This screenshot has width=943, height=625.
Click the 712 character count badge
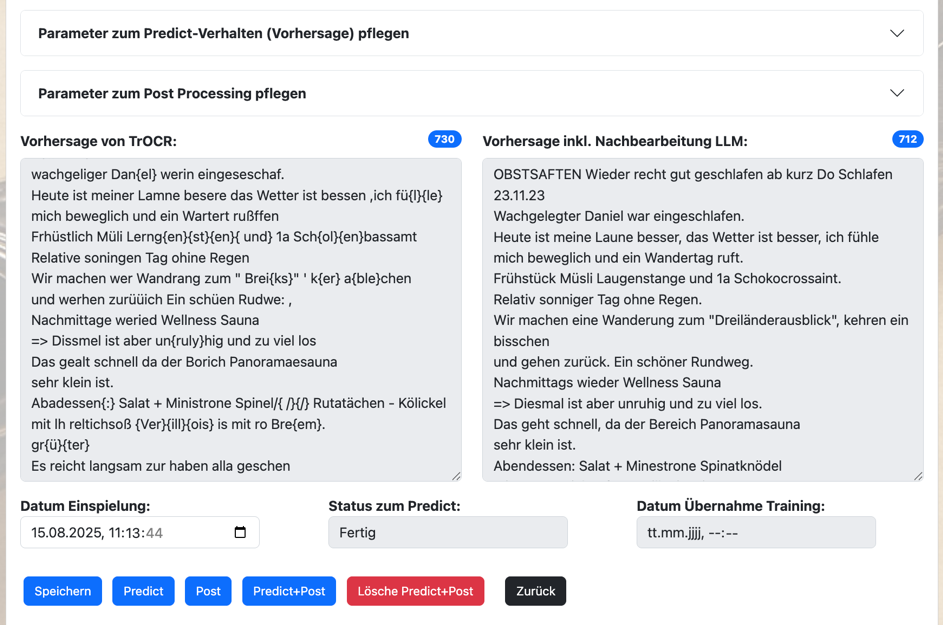tap(908, 139)
